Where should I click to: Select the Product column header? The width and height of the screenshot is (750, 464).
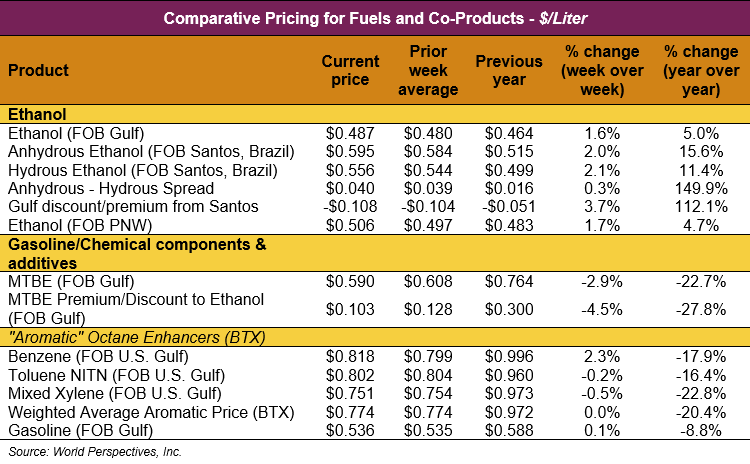pos(39,70)
